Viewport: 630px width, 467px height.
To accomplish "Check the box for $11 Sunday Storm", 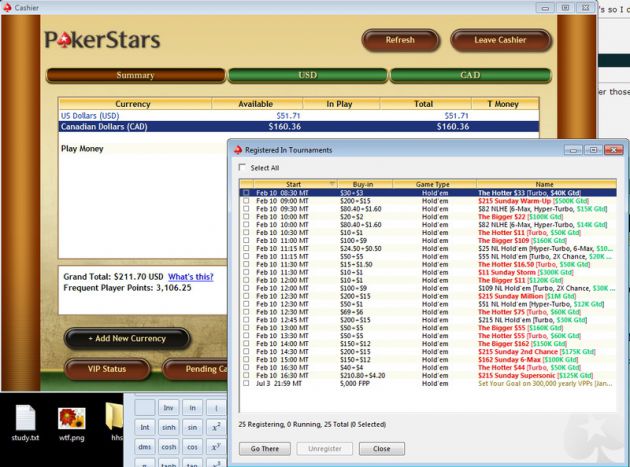I will click(x=246, y=272).
